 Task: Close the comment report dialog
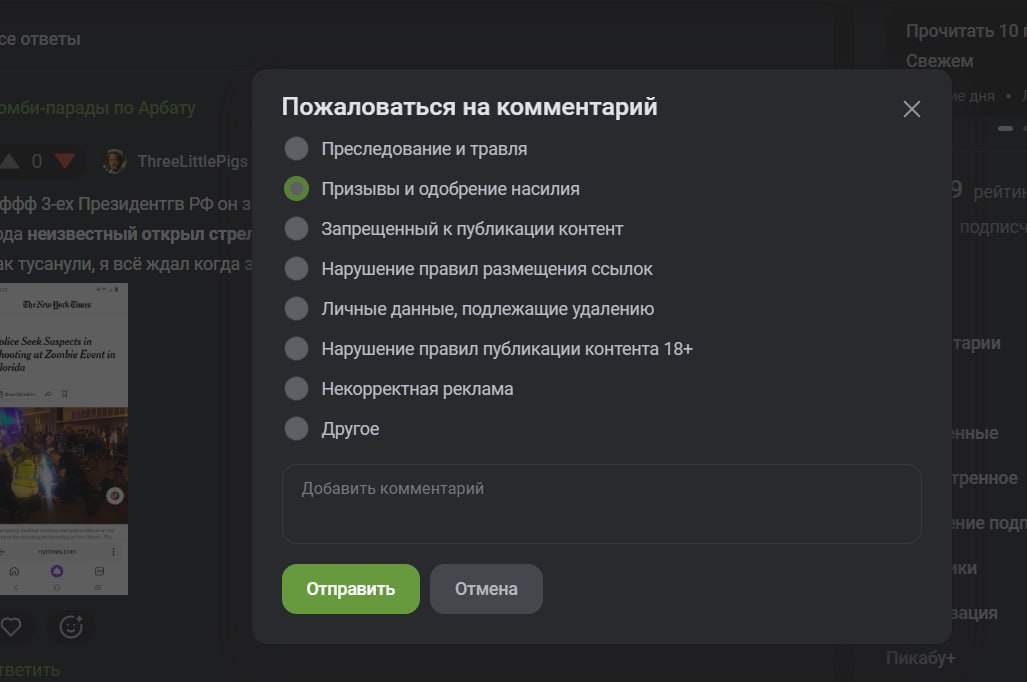[x=911, y=109]
